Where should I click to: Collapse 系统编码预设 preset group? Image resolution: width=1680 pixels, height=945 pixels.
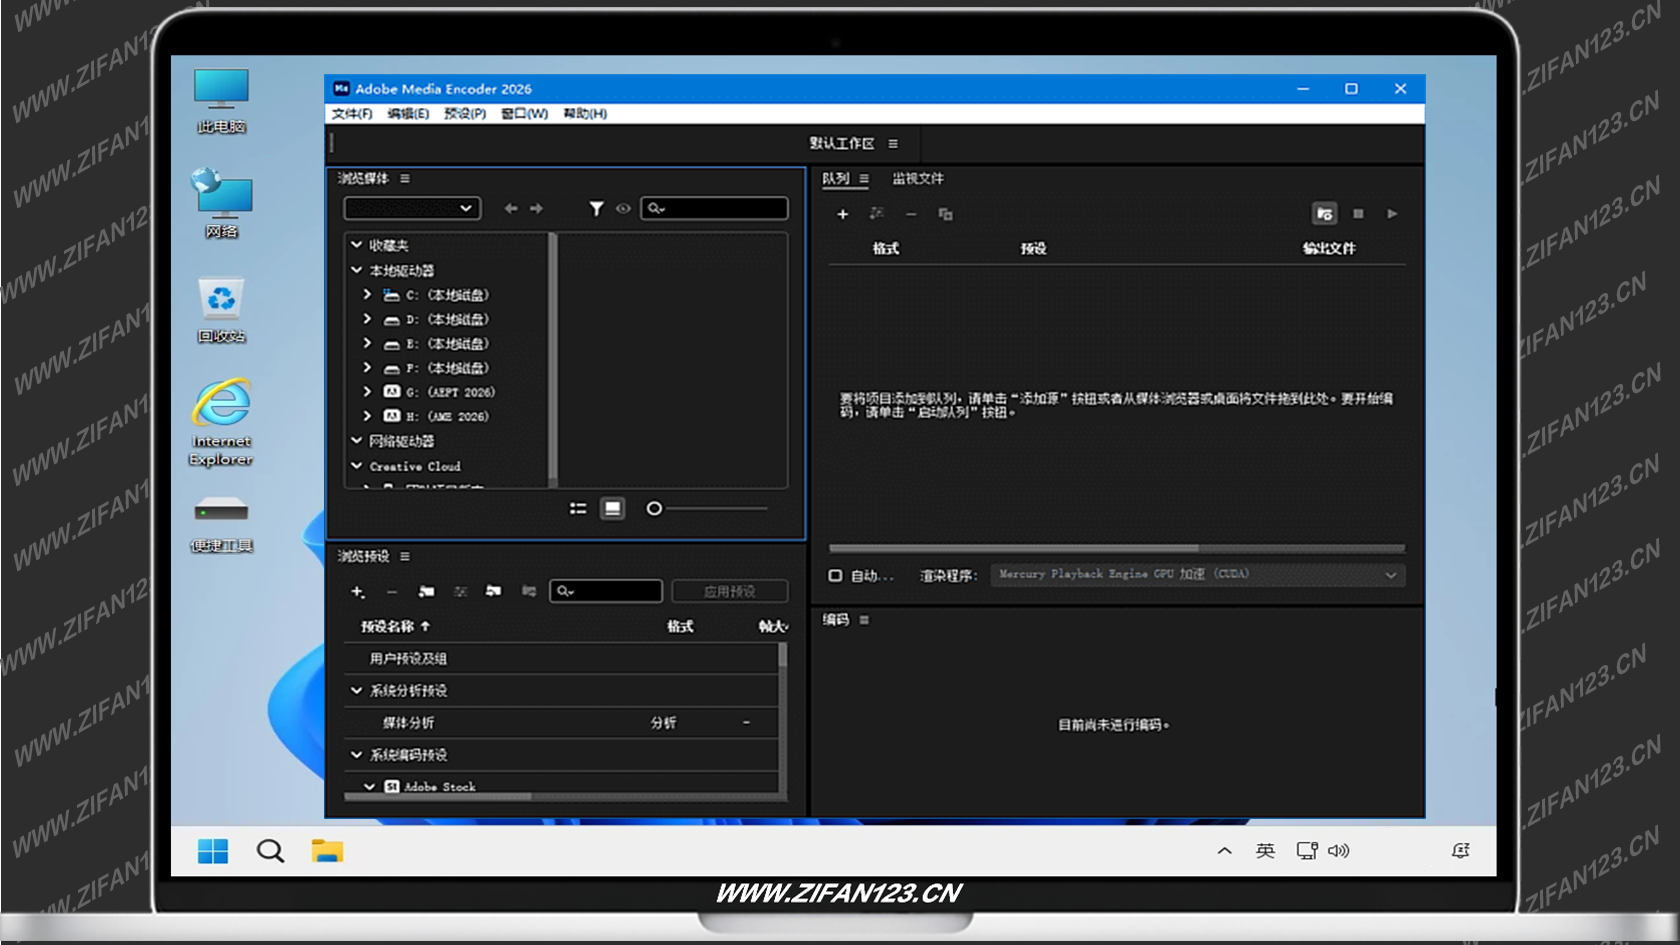[356, 754]
